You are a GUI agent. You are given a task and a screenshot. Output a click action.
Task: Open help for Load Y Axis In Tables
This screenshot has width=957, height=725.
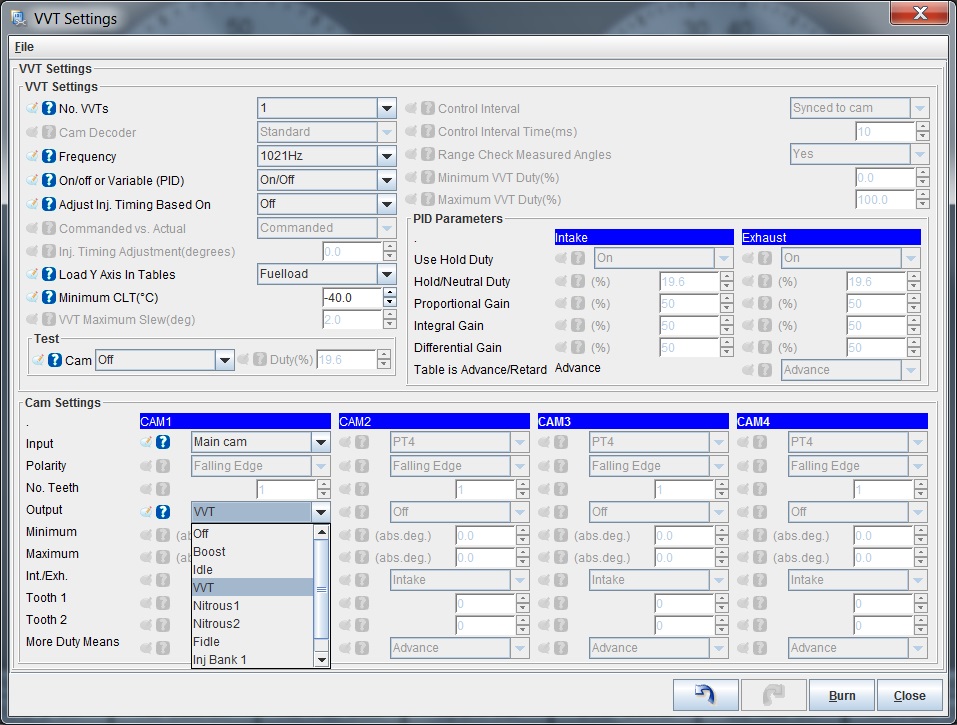[x=49, y=275]
